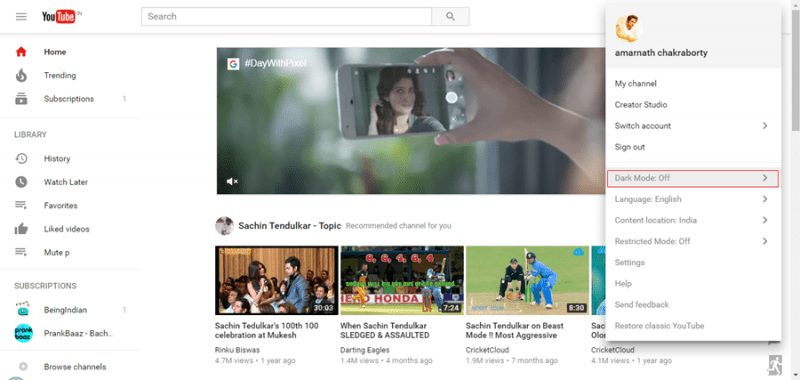The width and height of the screenshot is (800, 380).
Task: Open the Watch Later clock icon
Action: pyautogui.click(x=21, y=182)
